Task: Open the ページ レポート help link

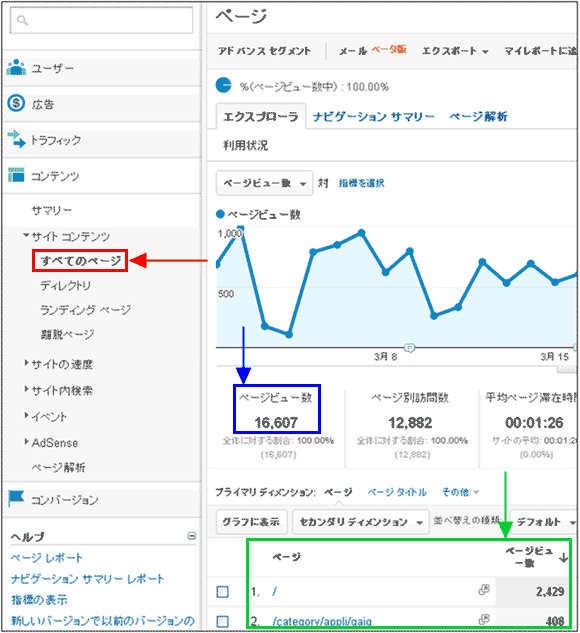Action: [x=46, y=558]
